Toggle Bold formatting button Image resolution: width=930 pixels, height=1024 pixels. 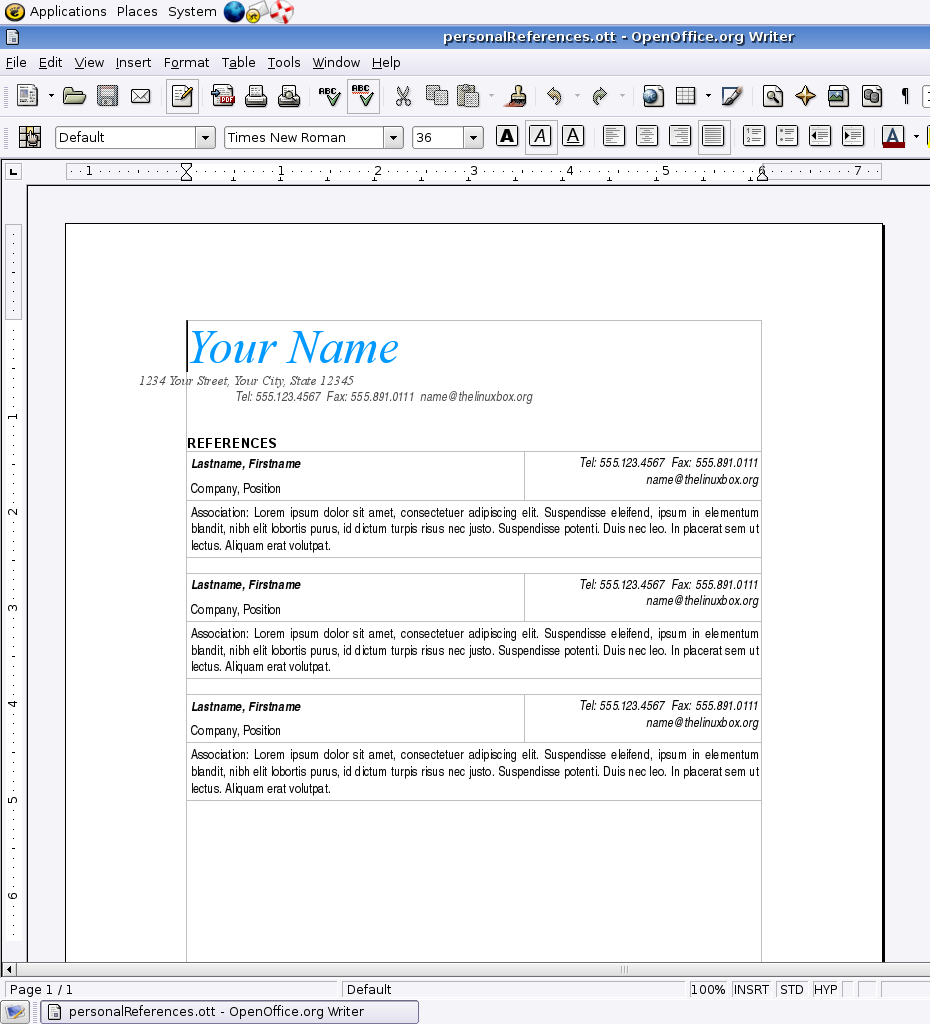tap(507, 136)
